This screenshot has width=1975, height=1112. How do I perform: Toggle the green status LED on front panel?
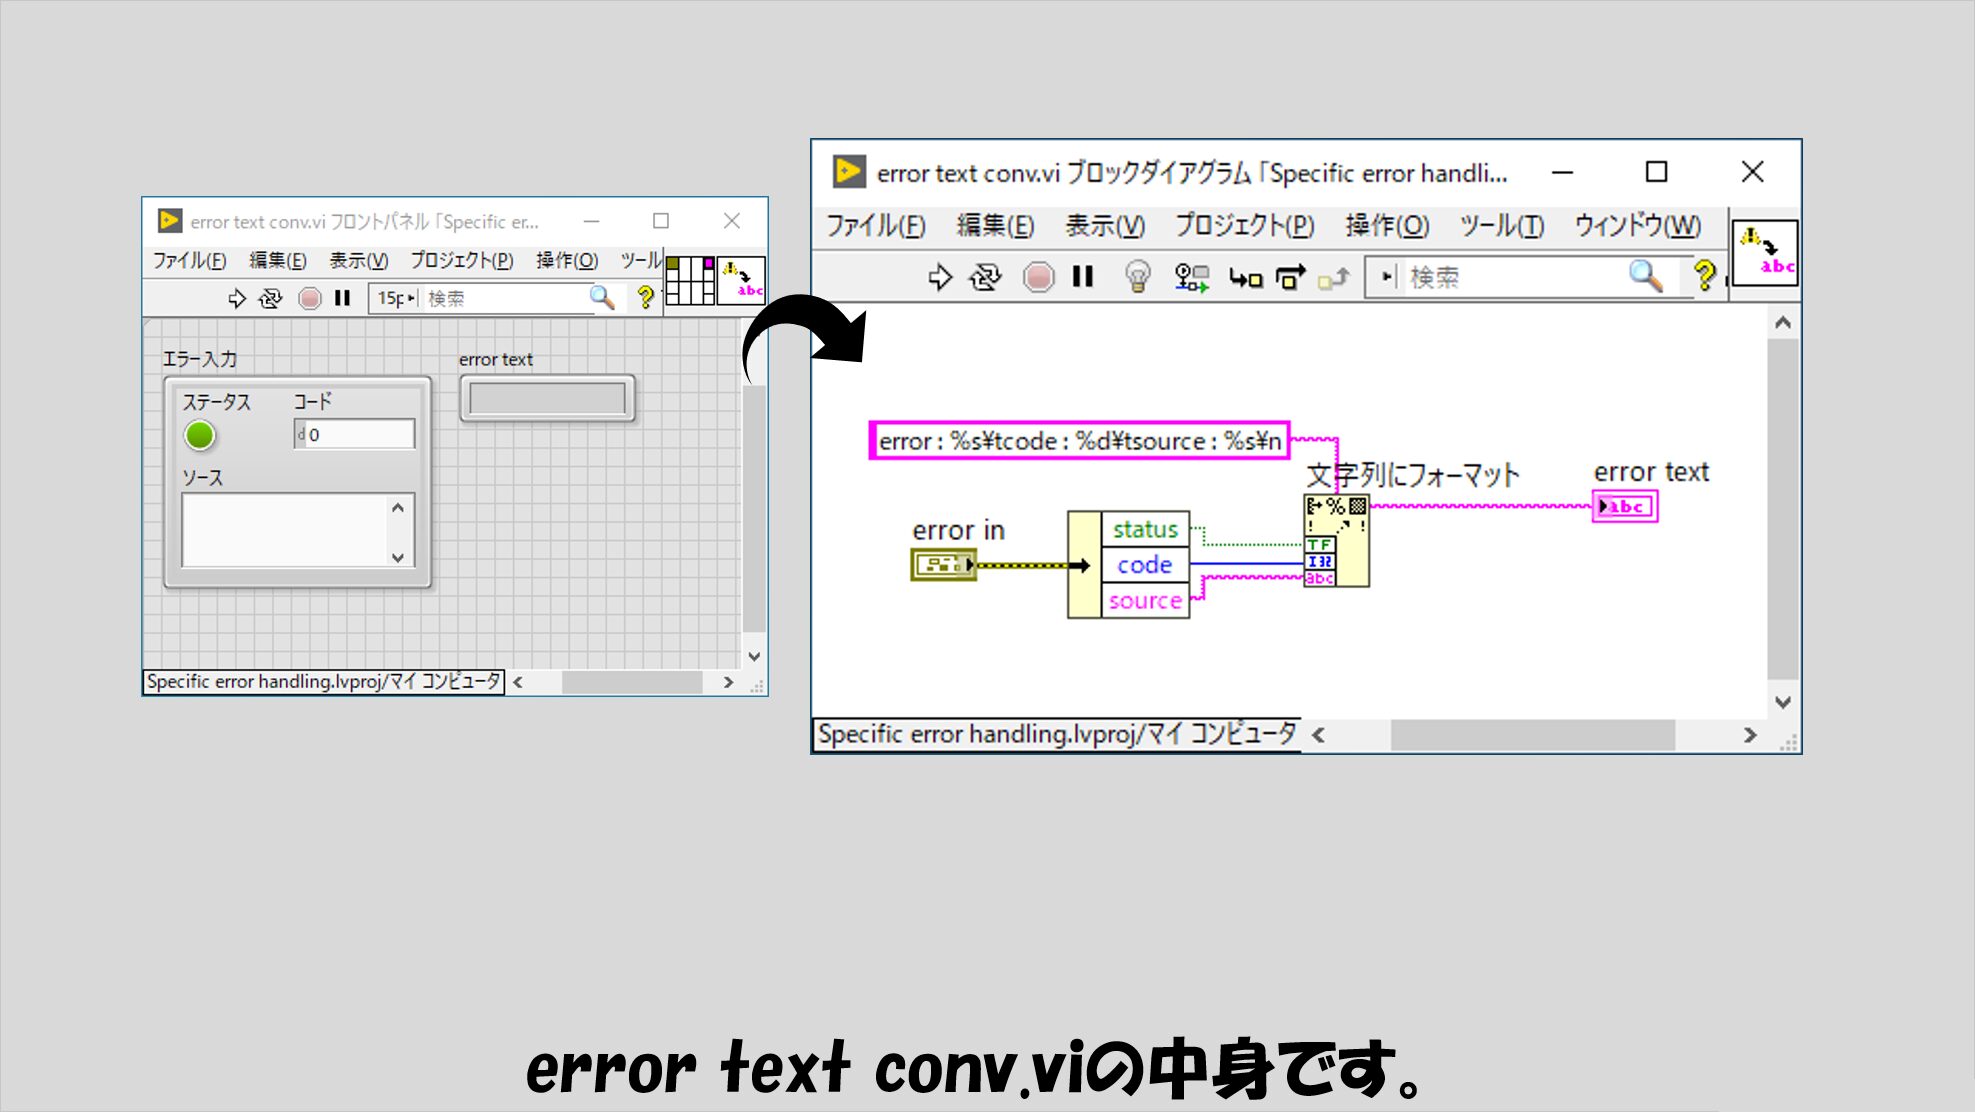click(200, 435)
